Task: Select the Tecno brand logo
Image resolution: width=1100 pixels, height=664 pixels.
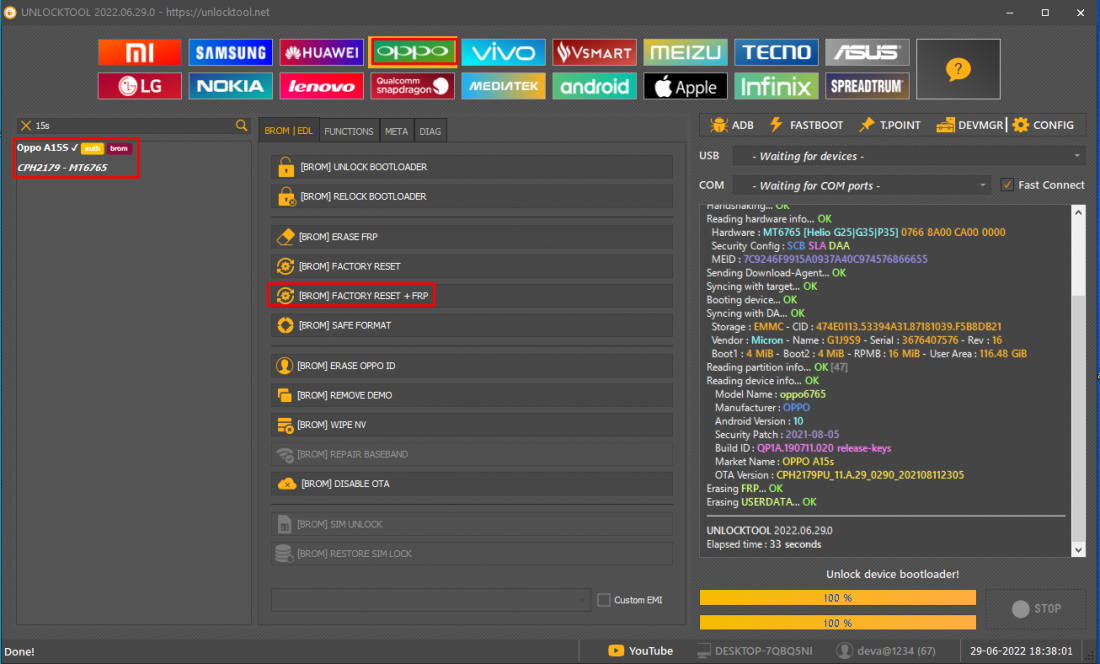Action: pyautogui.click(x=776, y=53)
